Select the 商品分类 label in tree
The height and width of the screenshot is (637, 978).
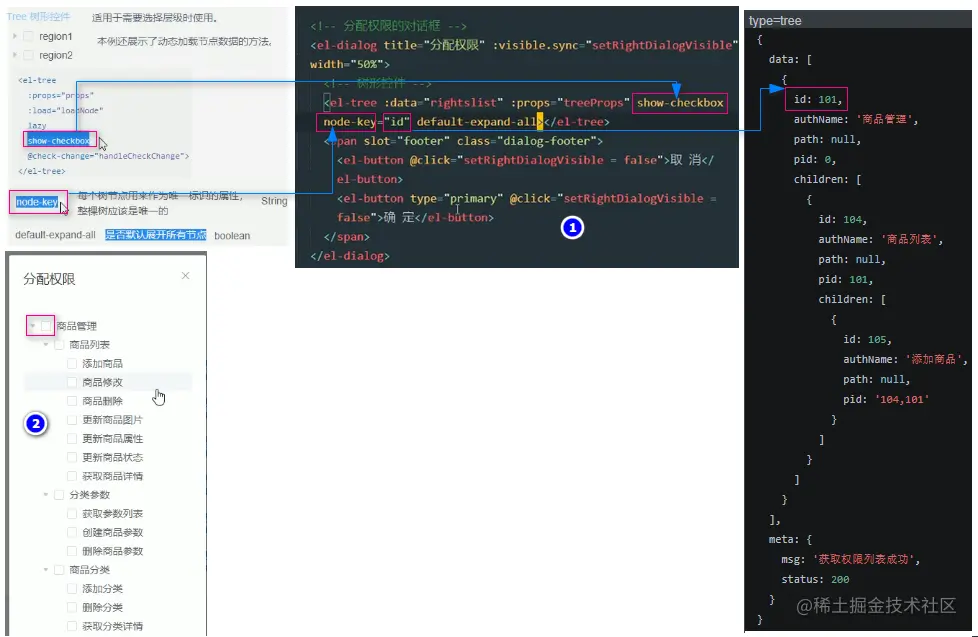pos(90,570)
